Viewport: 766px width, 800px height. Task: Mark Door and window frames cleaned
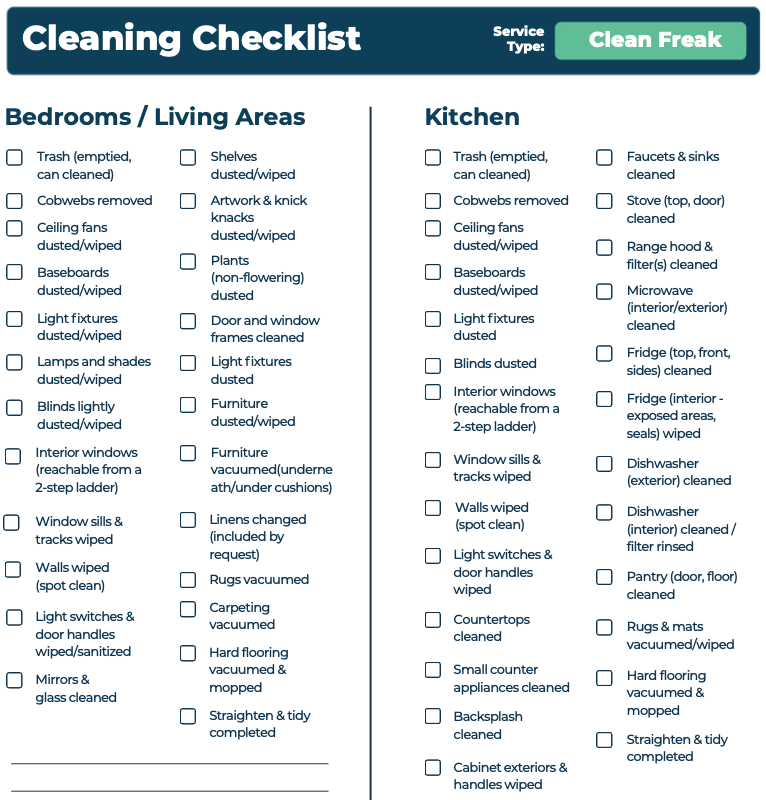[188, 321]
